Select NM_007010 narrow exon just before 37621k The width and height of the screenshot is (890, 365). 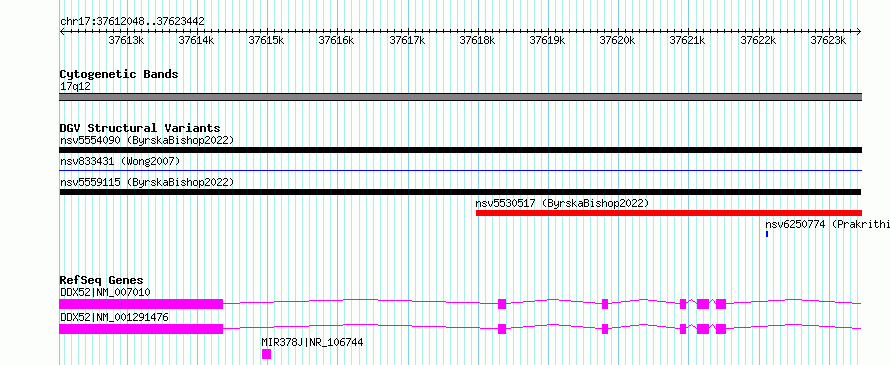[x=683, y=304]
